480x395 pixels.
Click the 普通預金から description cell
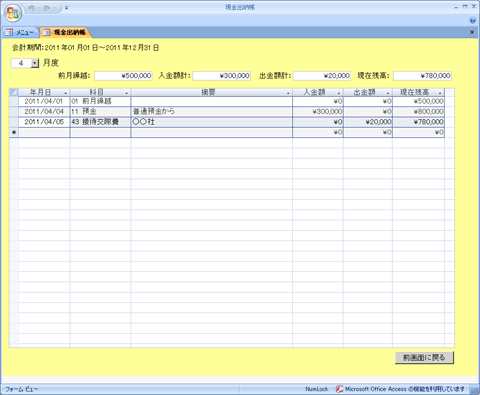[212, 112]
